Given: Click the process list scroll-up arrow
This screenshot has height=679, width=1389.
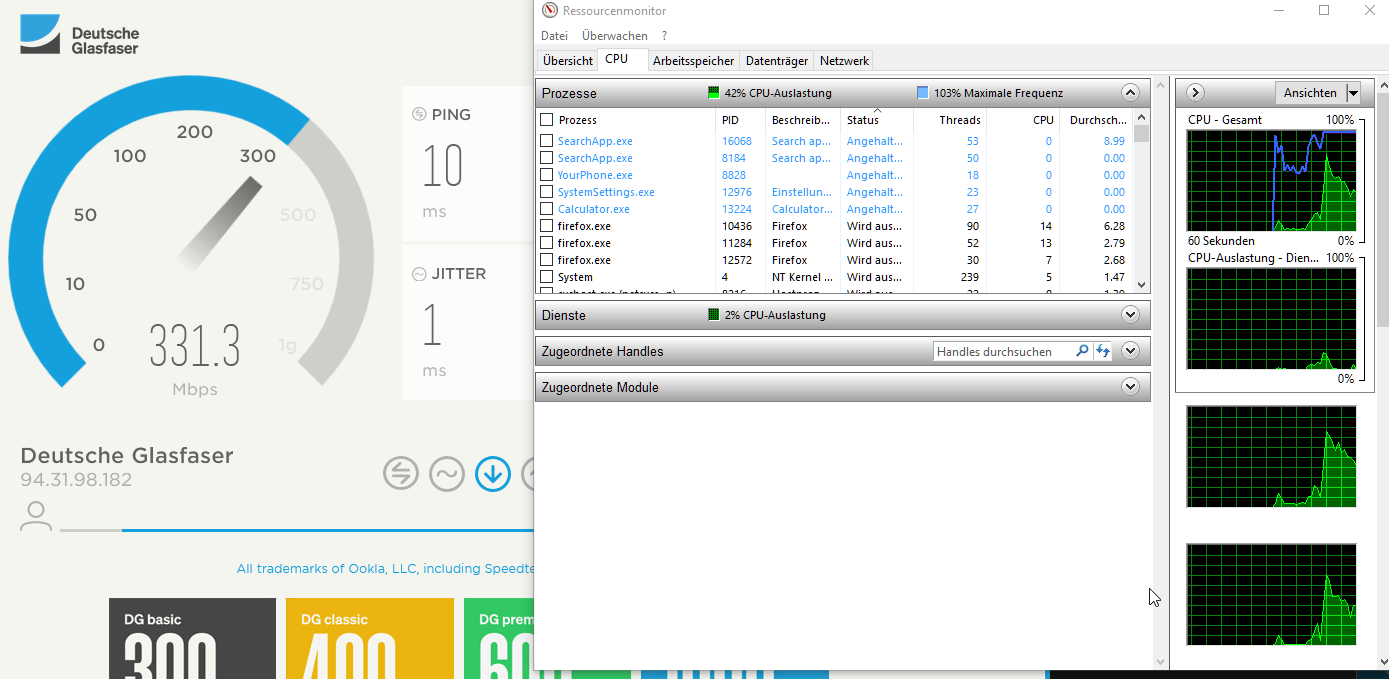Looking at the screenshot, I should pyautogui.click(x=1142, y=116).
